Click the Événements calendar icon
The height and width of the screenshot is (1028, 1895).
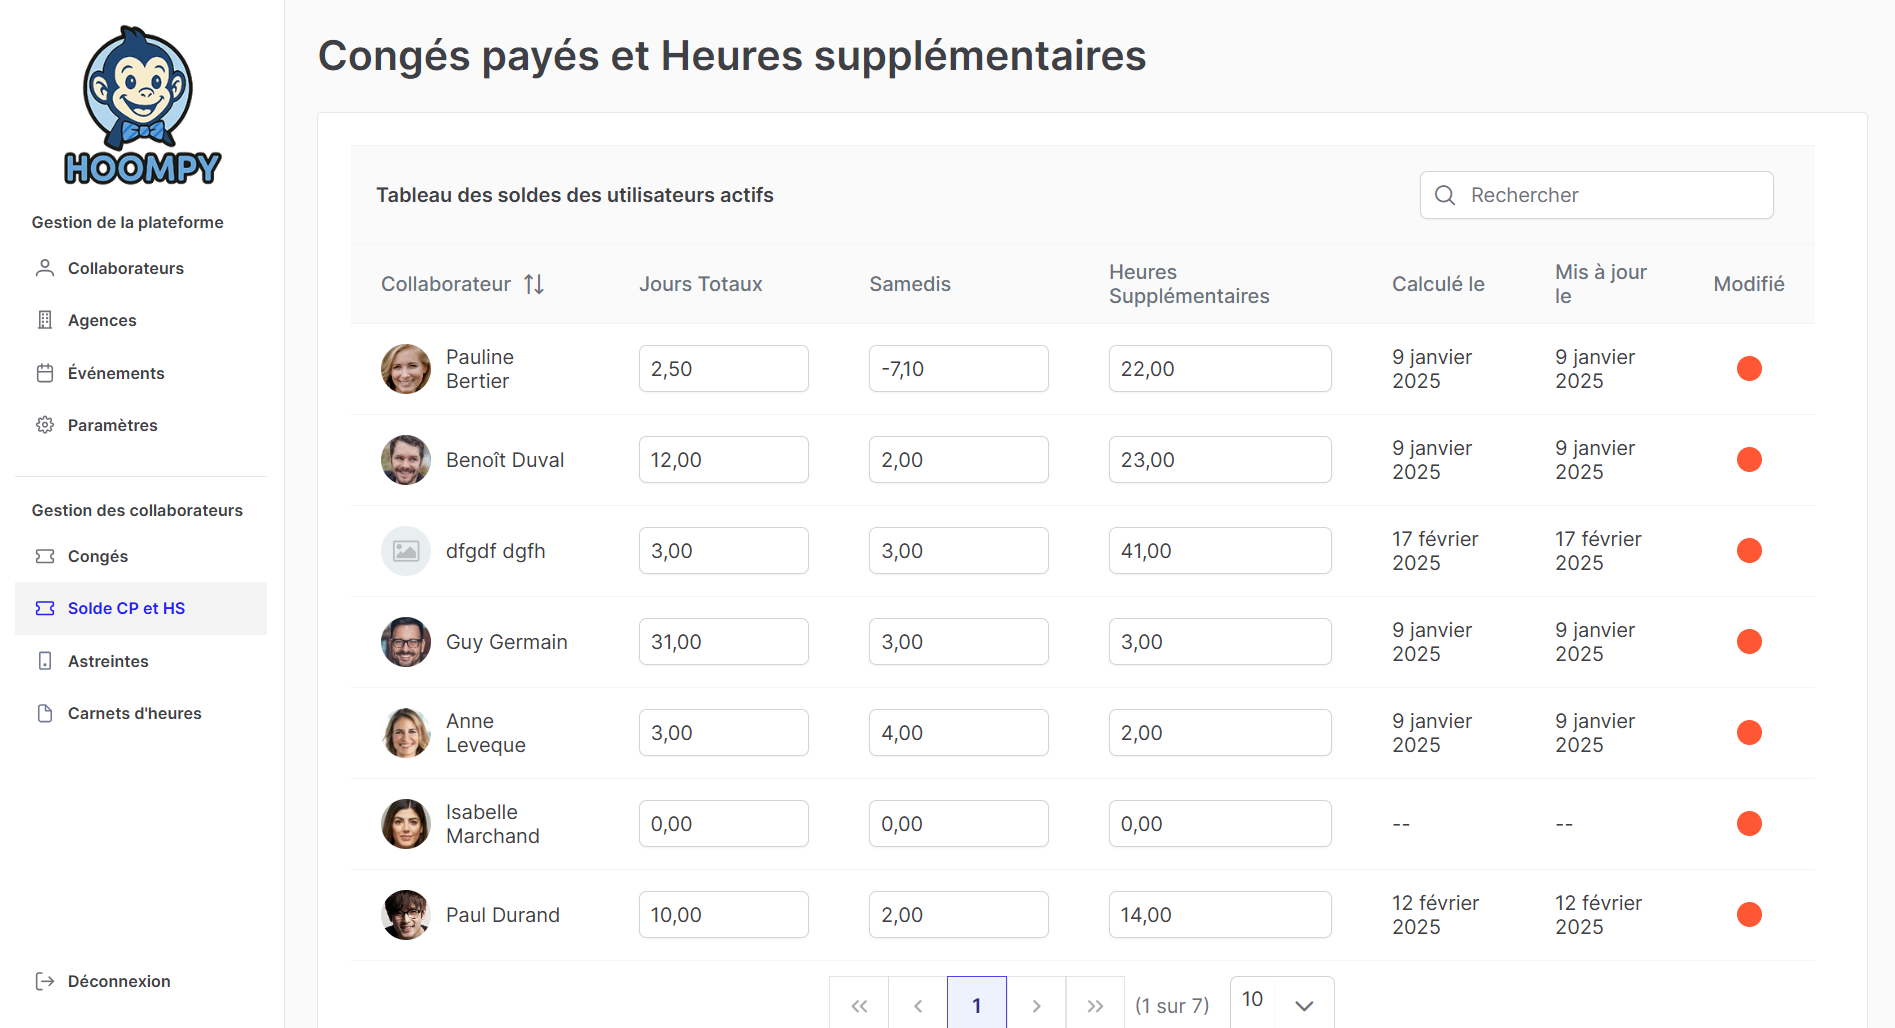click(45, 373)
